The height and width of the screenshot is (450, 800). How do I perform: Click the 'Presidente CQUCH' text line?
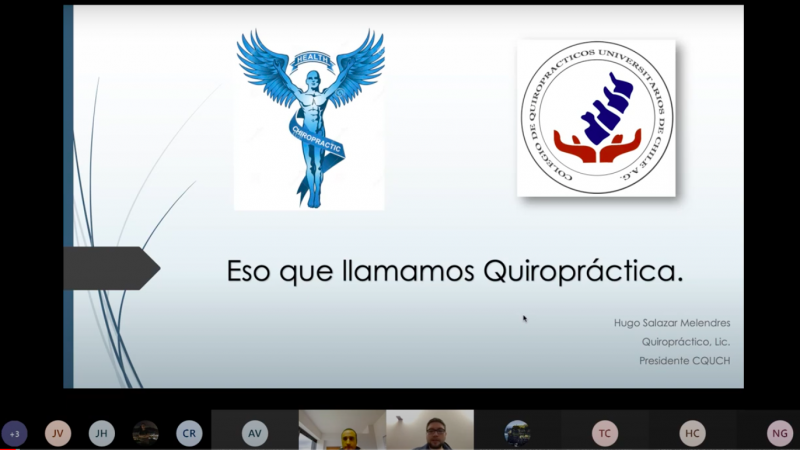point(677,360)
